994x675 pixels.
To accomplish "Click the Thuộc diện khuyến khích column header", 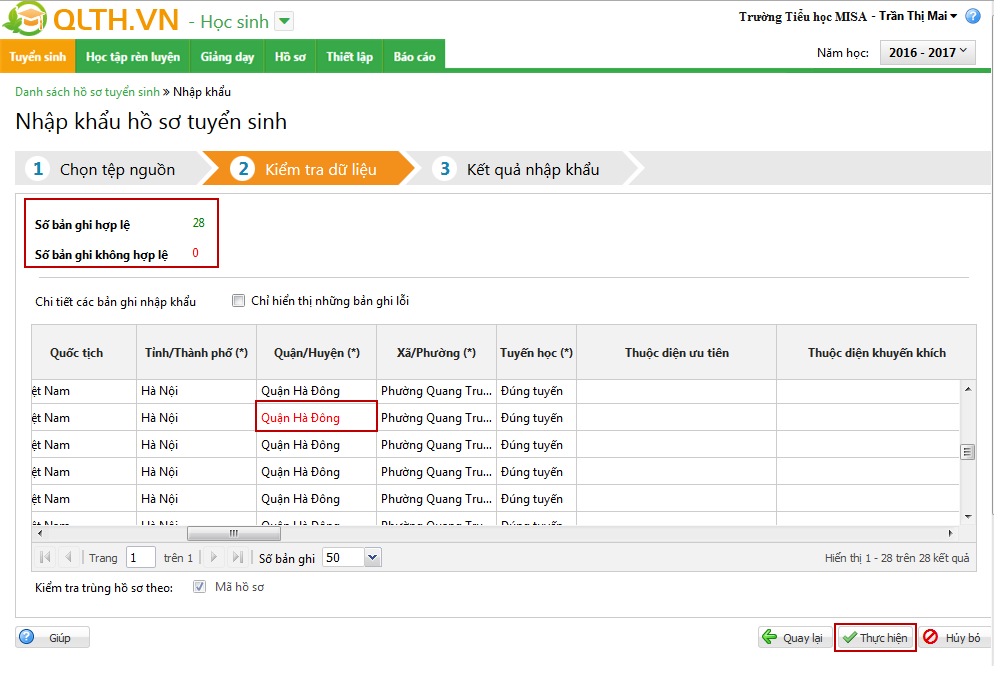I will pyautogui.click(x=876, y=352).
